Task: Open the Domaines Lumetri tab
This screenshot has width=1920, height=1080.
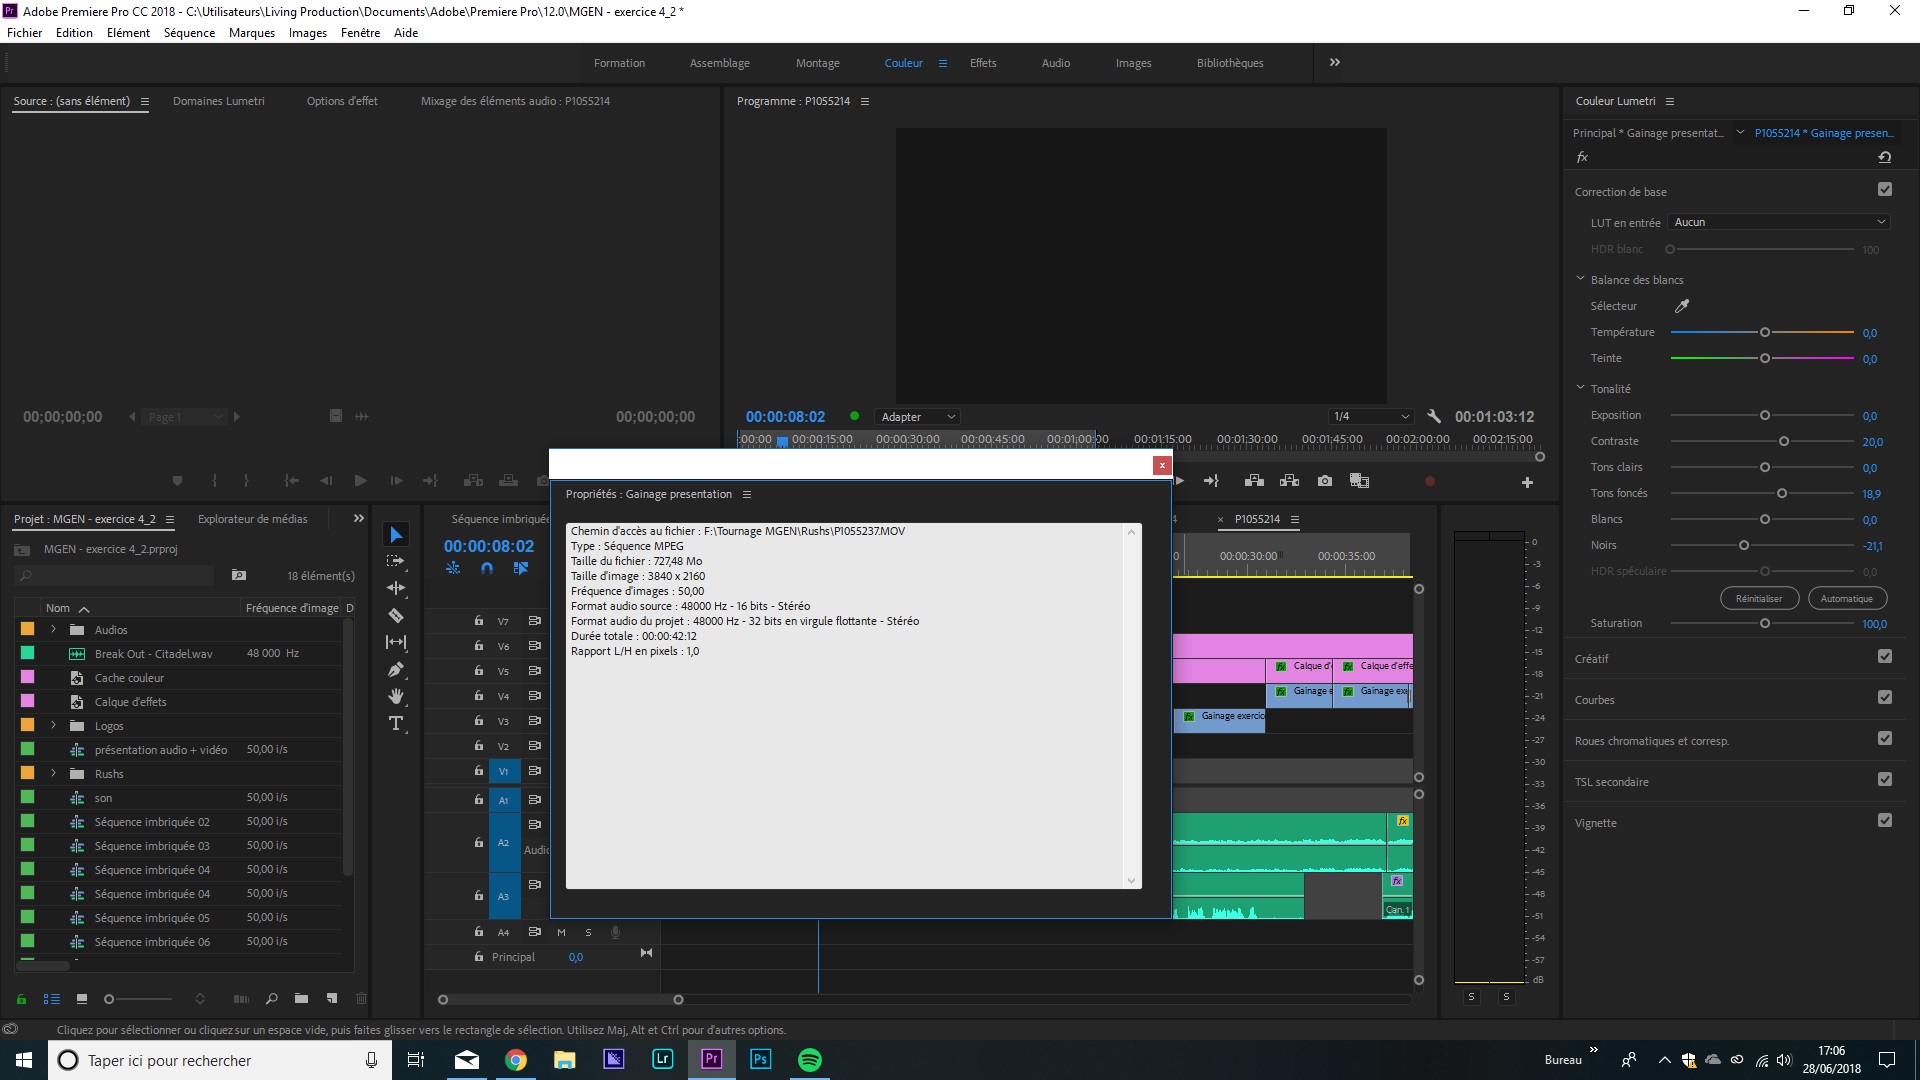Action: pyautogui.click(x=219, y=101)
